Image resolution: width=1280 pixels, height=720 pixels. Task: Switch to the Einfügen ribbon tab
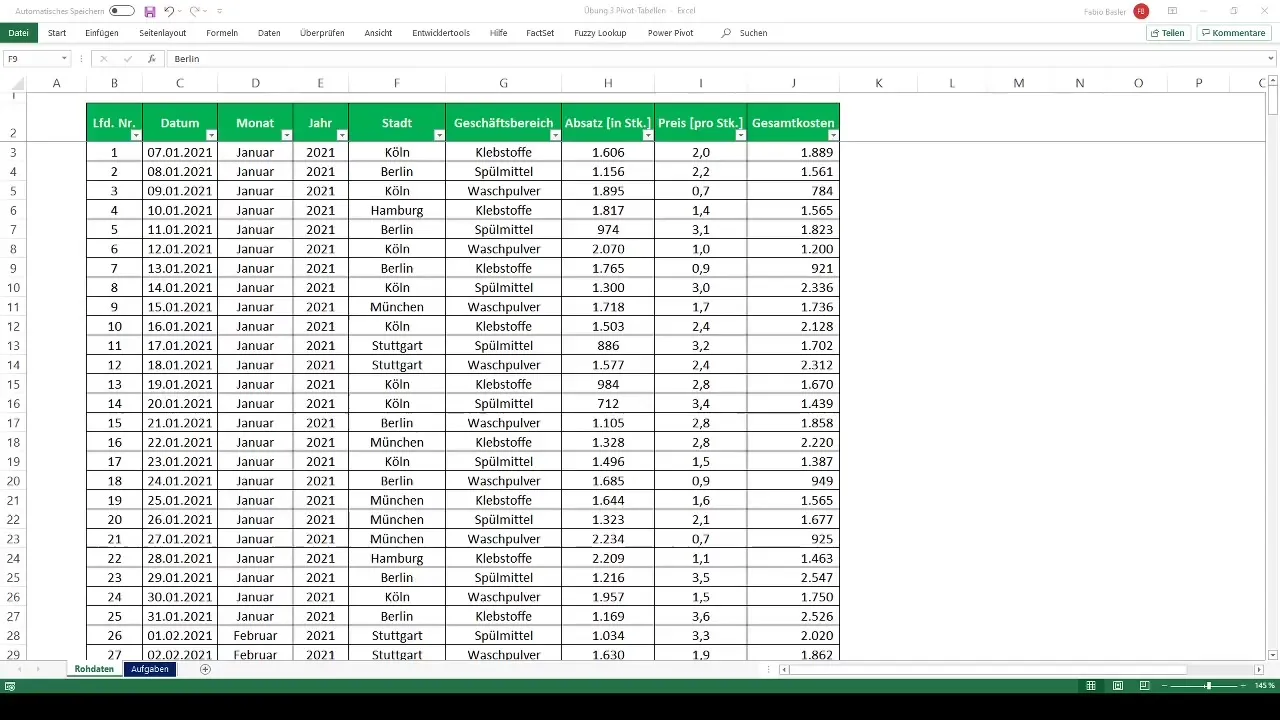[x=102, y=33]
